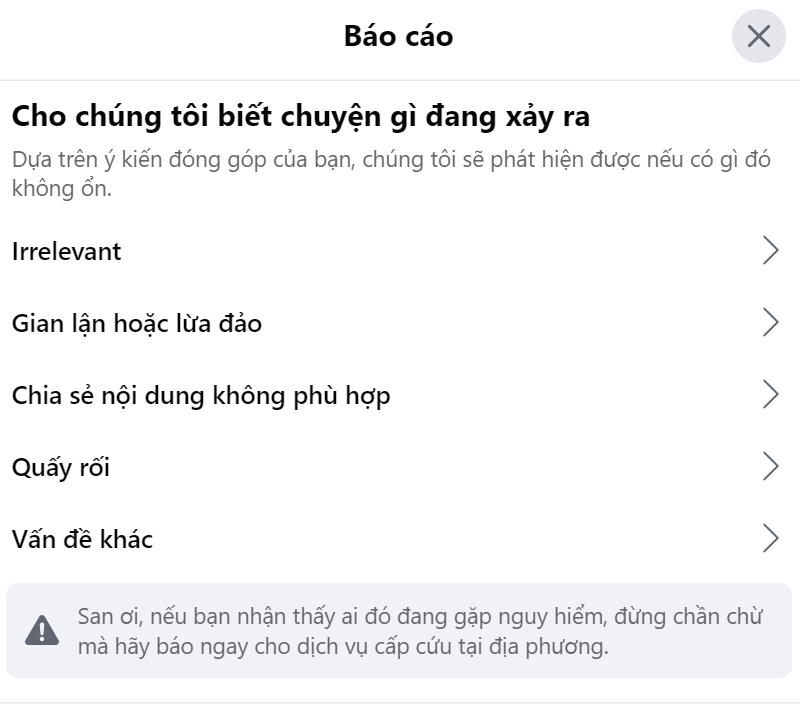800x710 pixels.
Task: Click the Vấn đề khác chevron arrow
Action: (770, 539)
